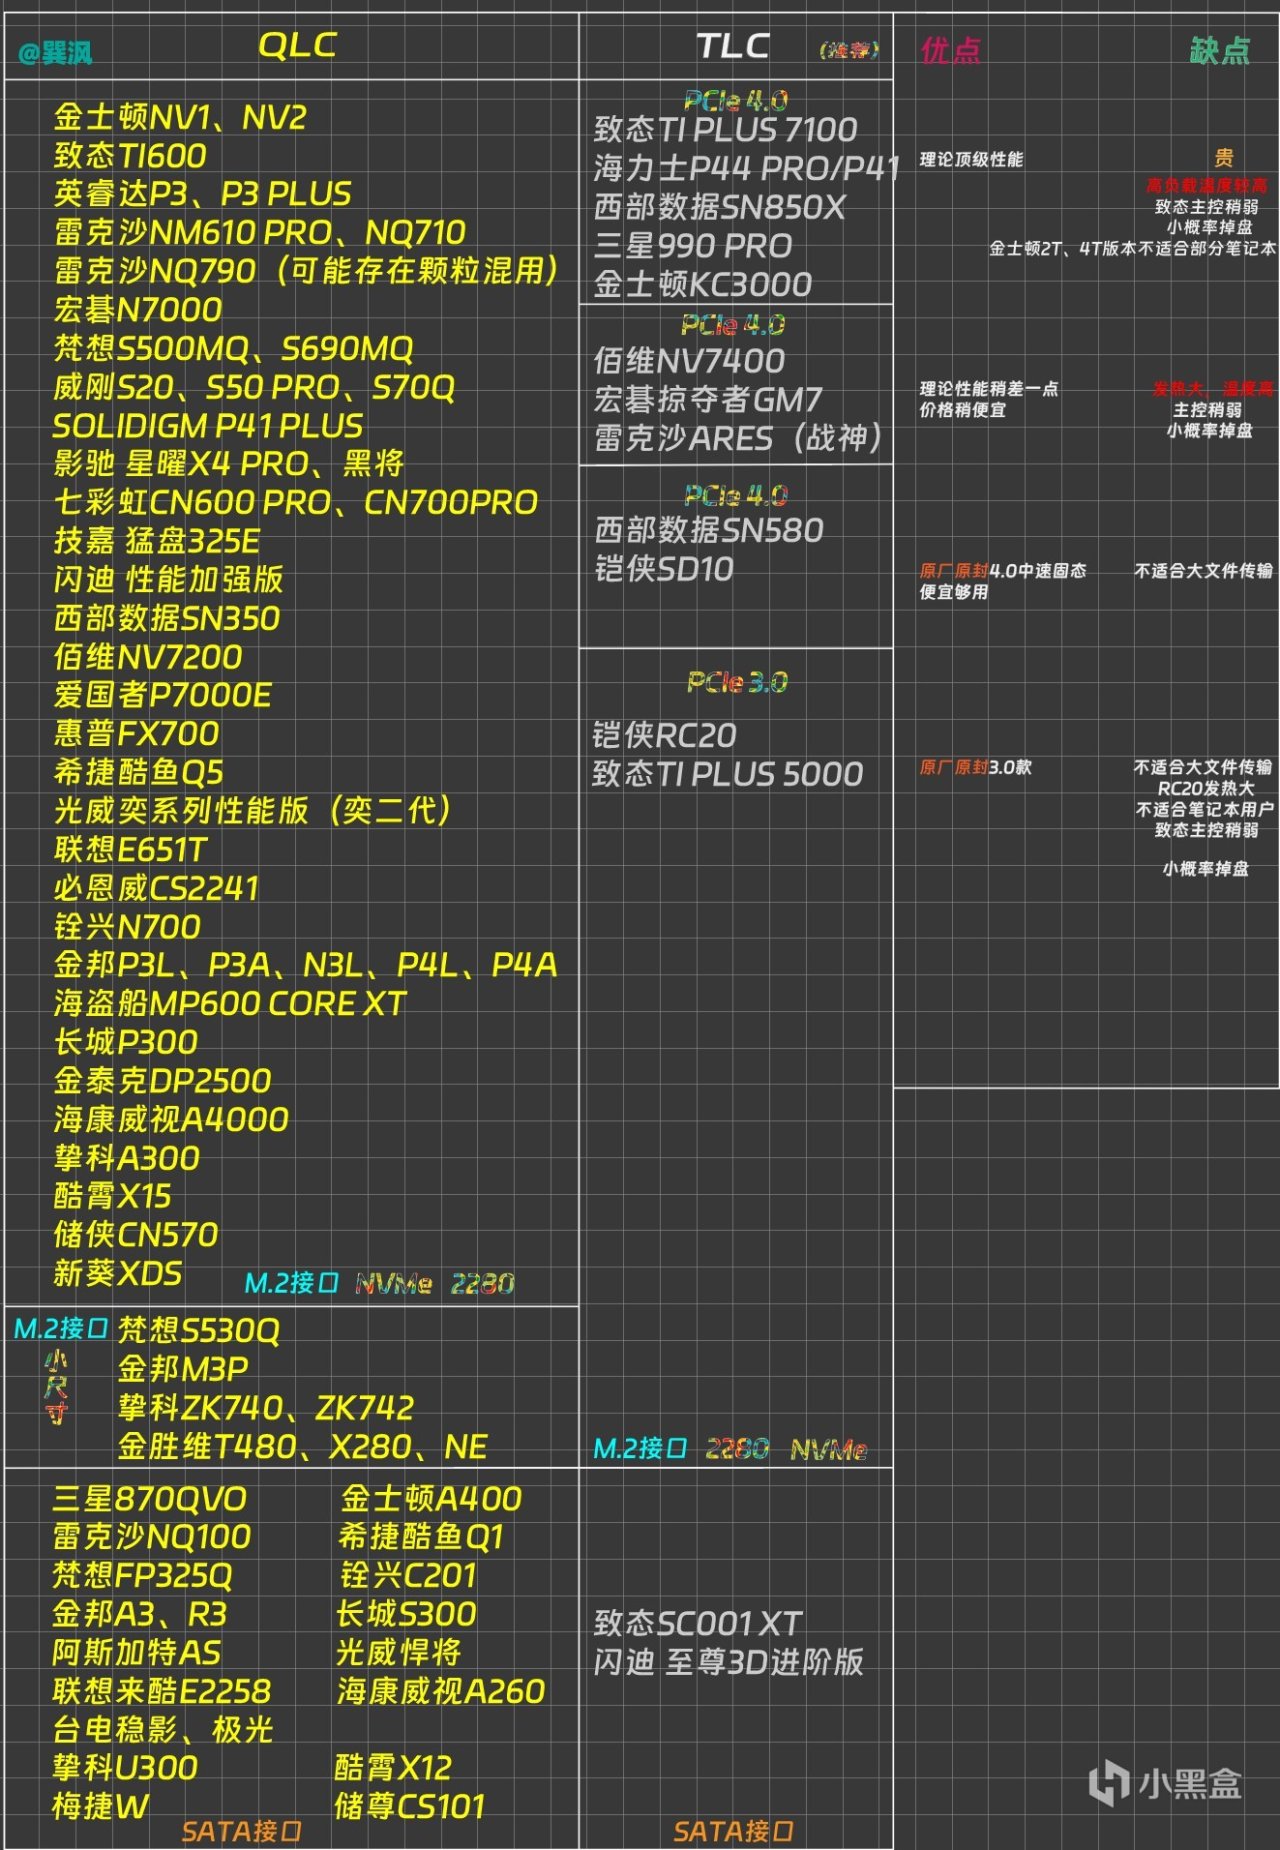Click the 雷克沙NQ790 mixed-particle note row
The height and width of the screenshot is (1850, 1280).
click(307, 271)
